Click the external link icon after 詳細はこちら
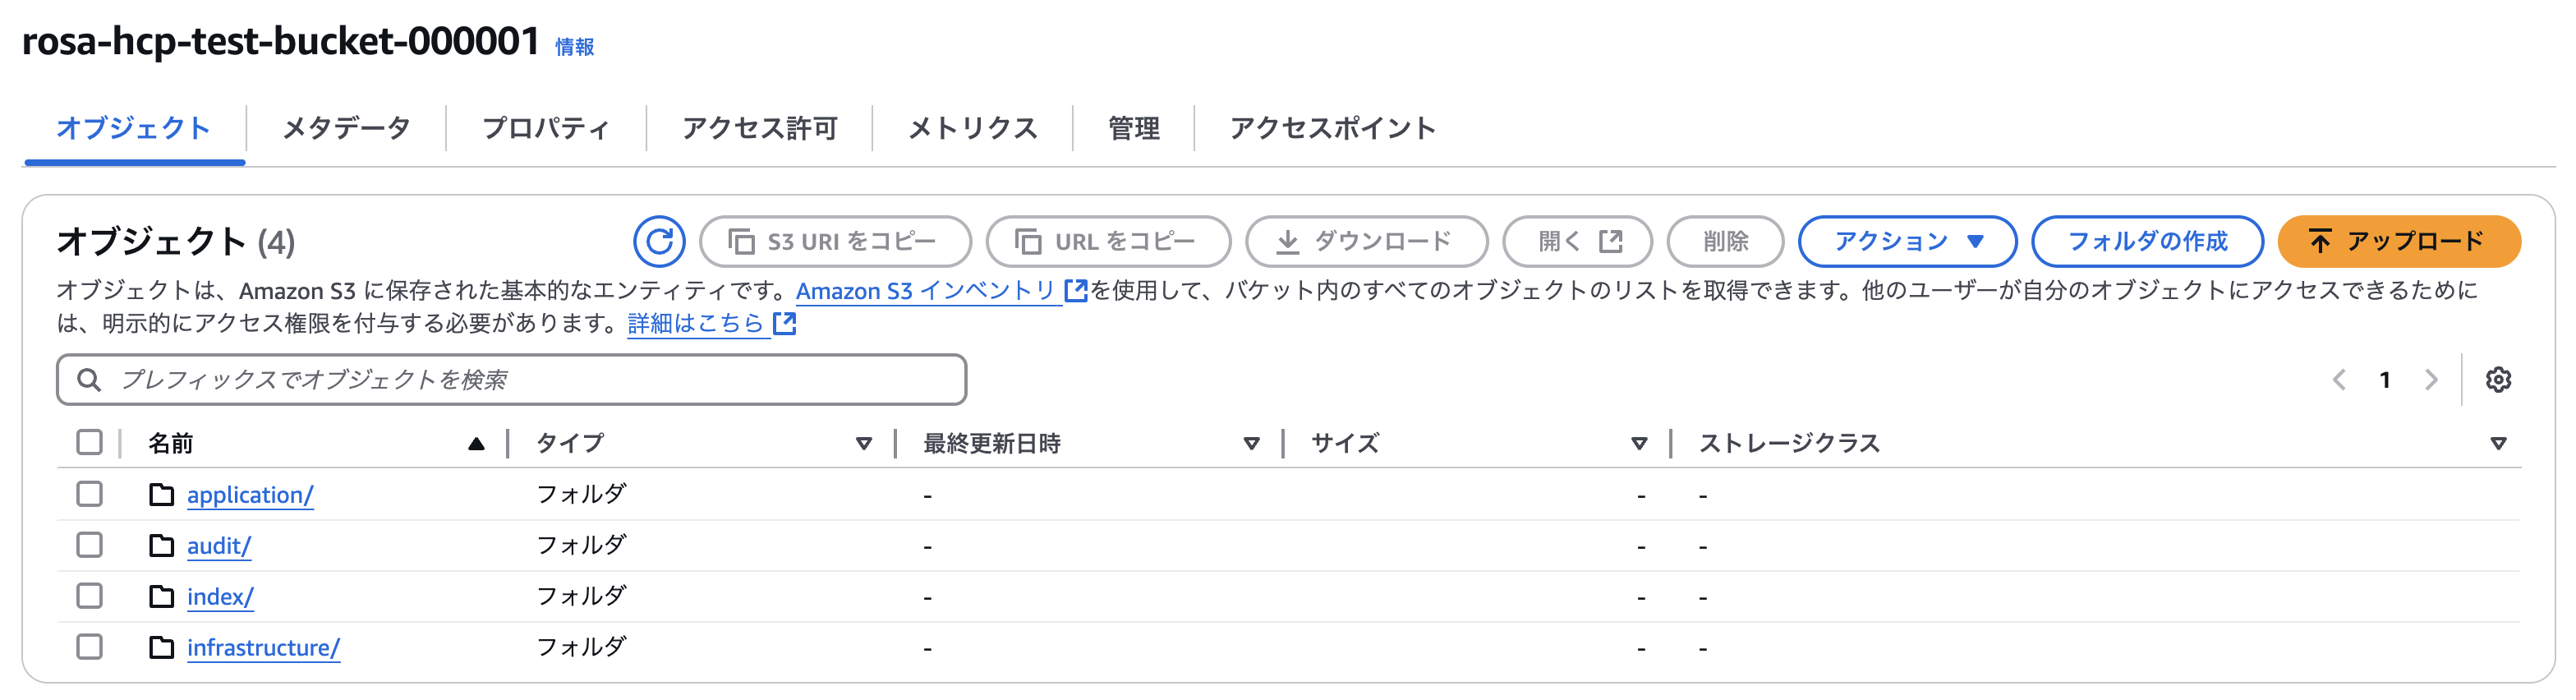This screenshot has height=700, width=2576. tap(785, 323)
